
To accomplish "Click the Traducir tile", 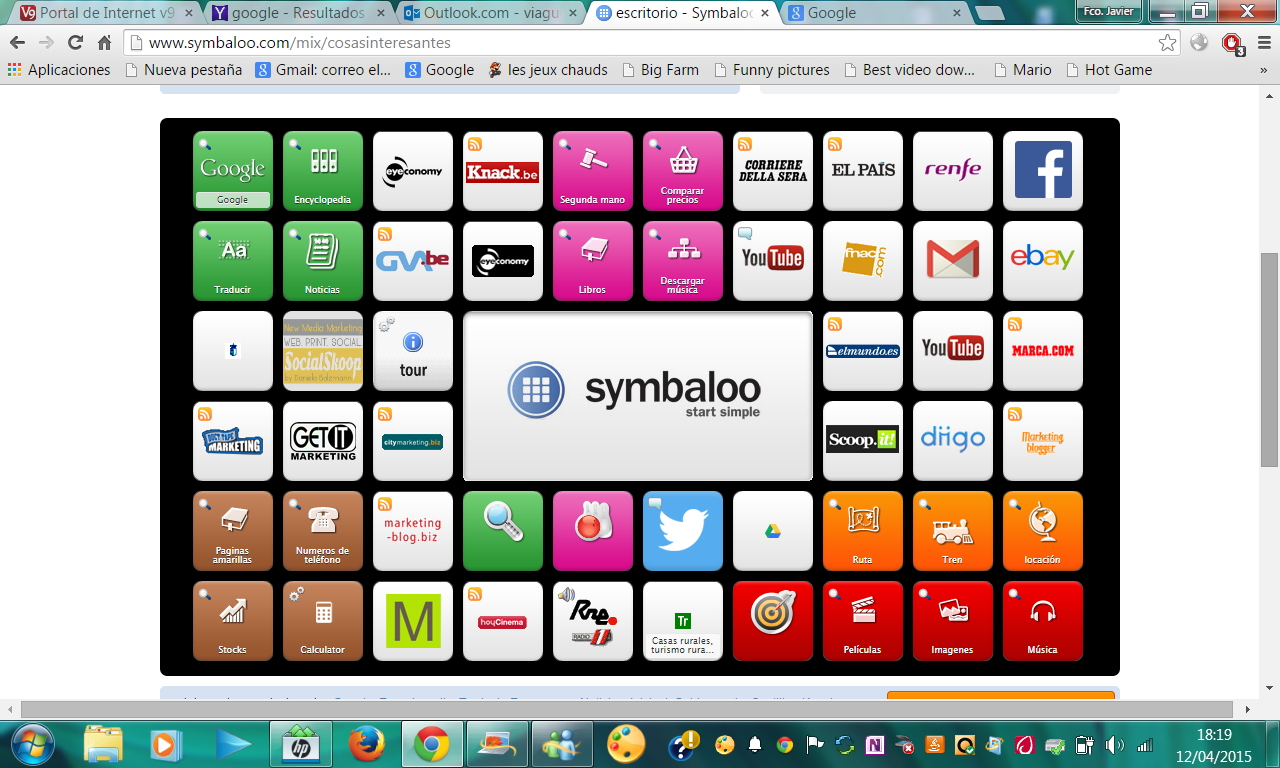I will pyautogui.click(x=232, y=261).
